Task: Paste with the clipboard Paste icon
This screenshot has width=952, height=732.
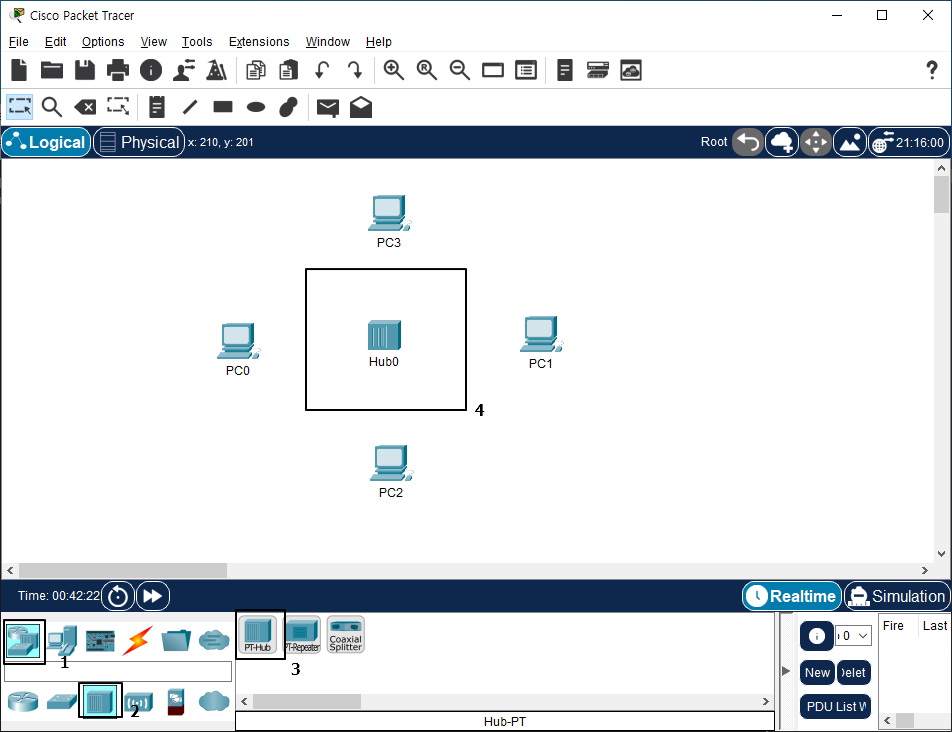Action: pos(288,70)
